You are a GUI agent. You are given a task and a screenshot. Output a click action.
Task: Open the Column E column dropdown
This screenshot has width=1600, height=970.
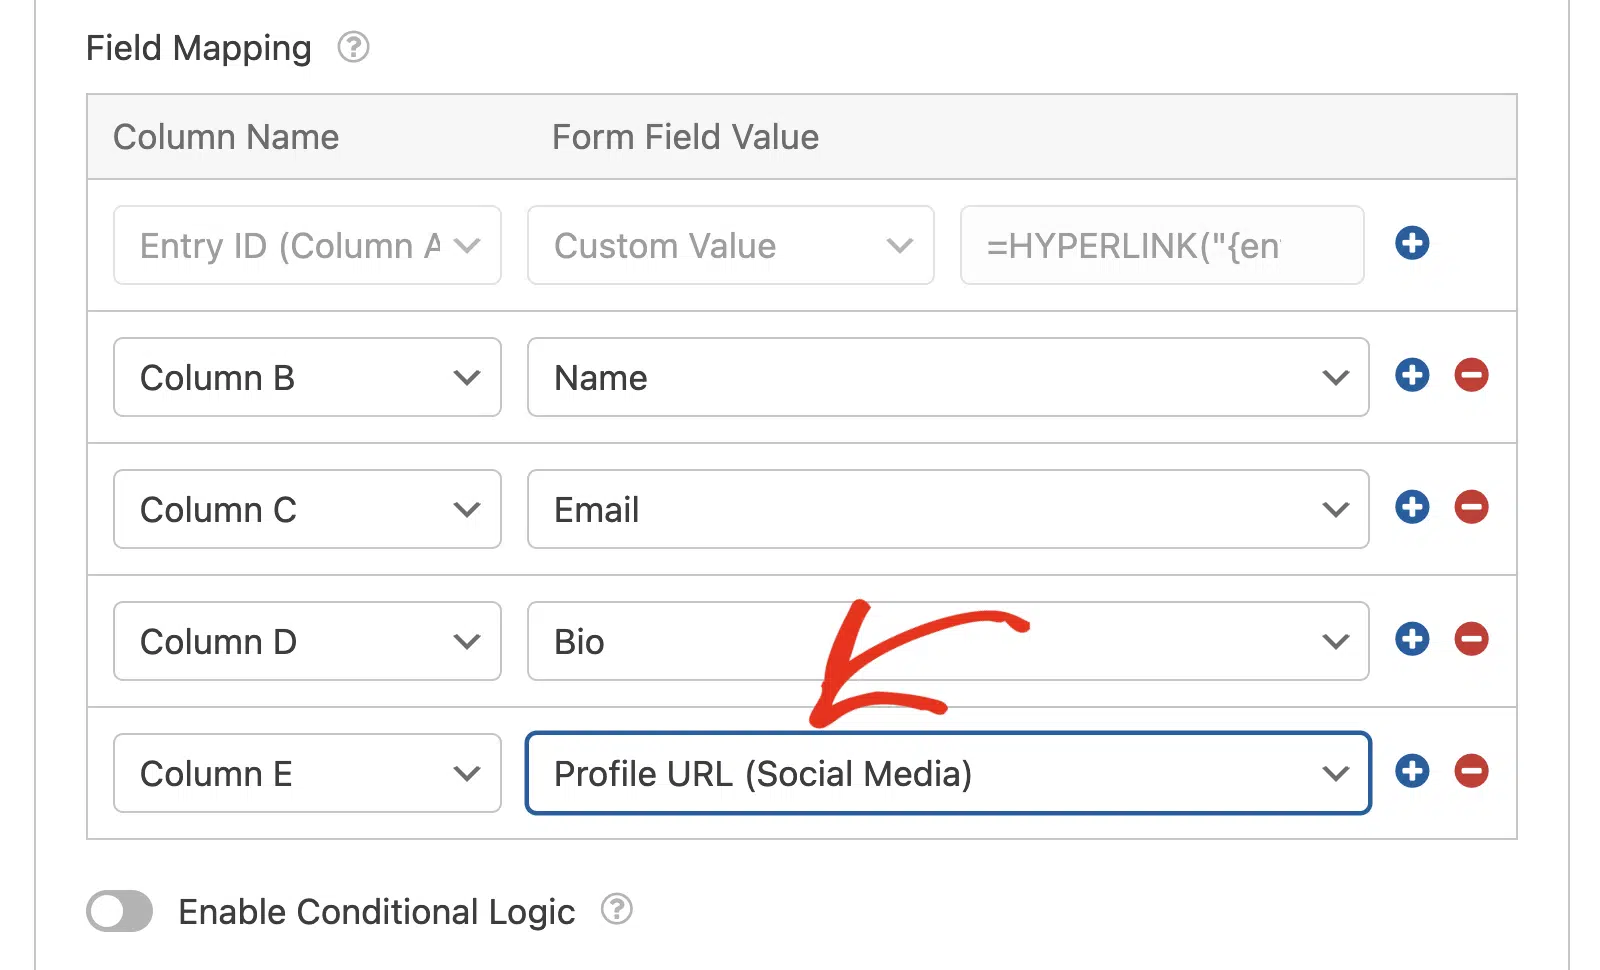[x=307, y=773]
